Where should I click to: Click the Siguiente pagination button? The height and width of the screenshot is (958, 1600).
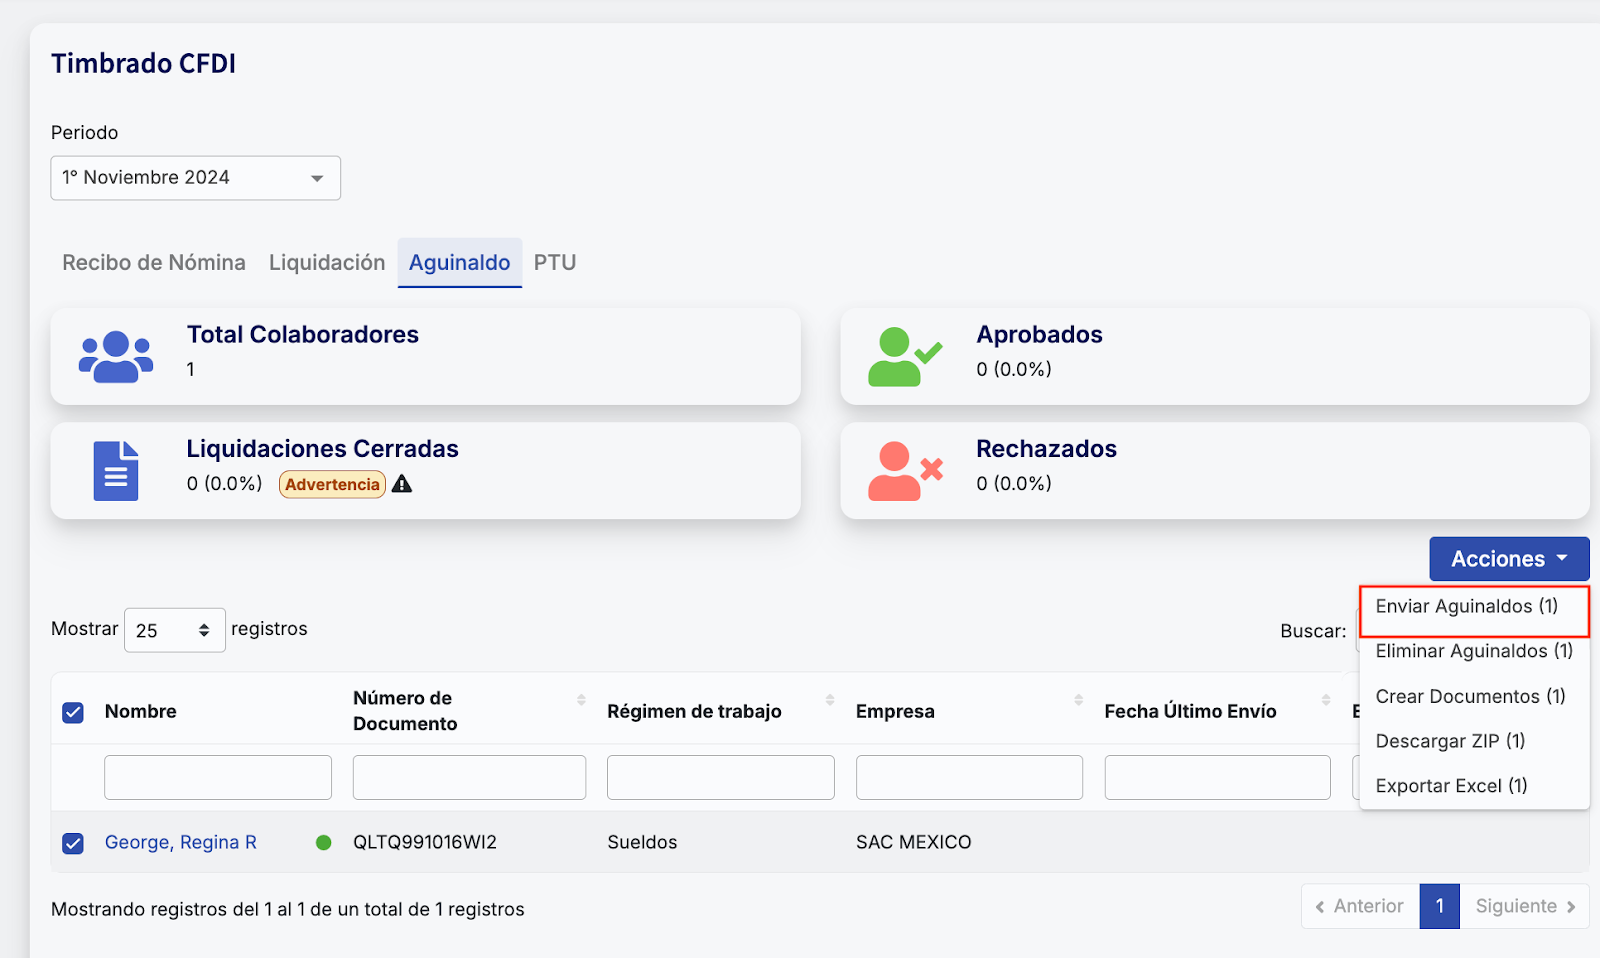click(1524, 906)
